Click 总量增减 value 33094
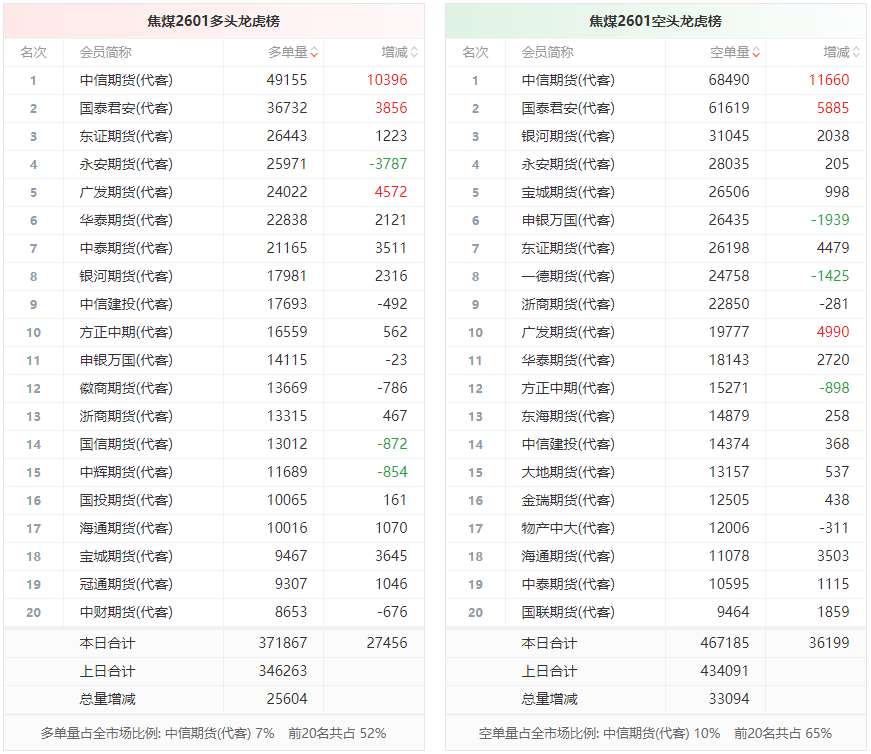The width and height of the screenshot is (871, 754). (x=729, y=699)
